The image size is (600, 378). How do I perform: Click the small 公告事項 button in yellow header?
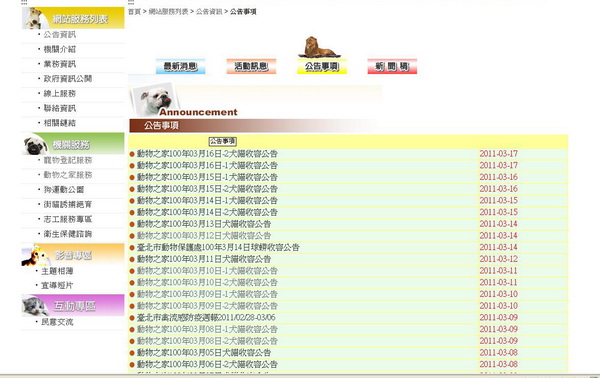[x=222, y=142]
